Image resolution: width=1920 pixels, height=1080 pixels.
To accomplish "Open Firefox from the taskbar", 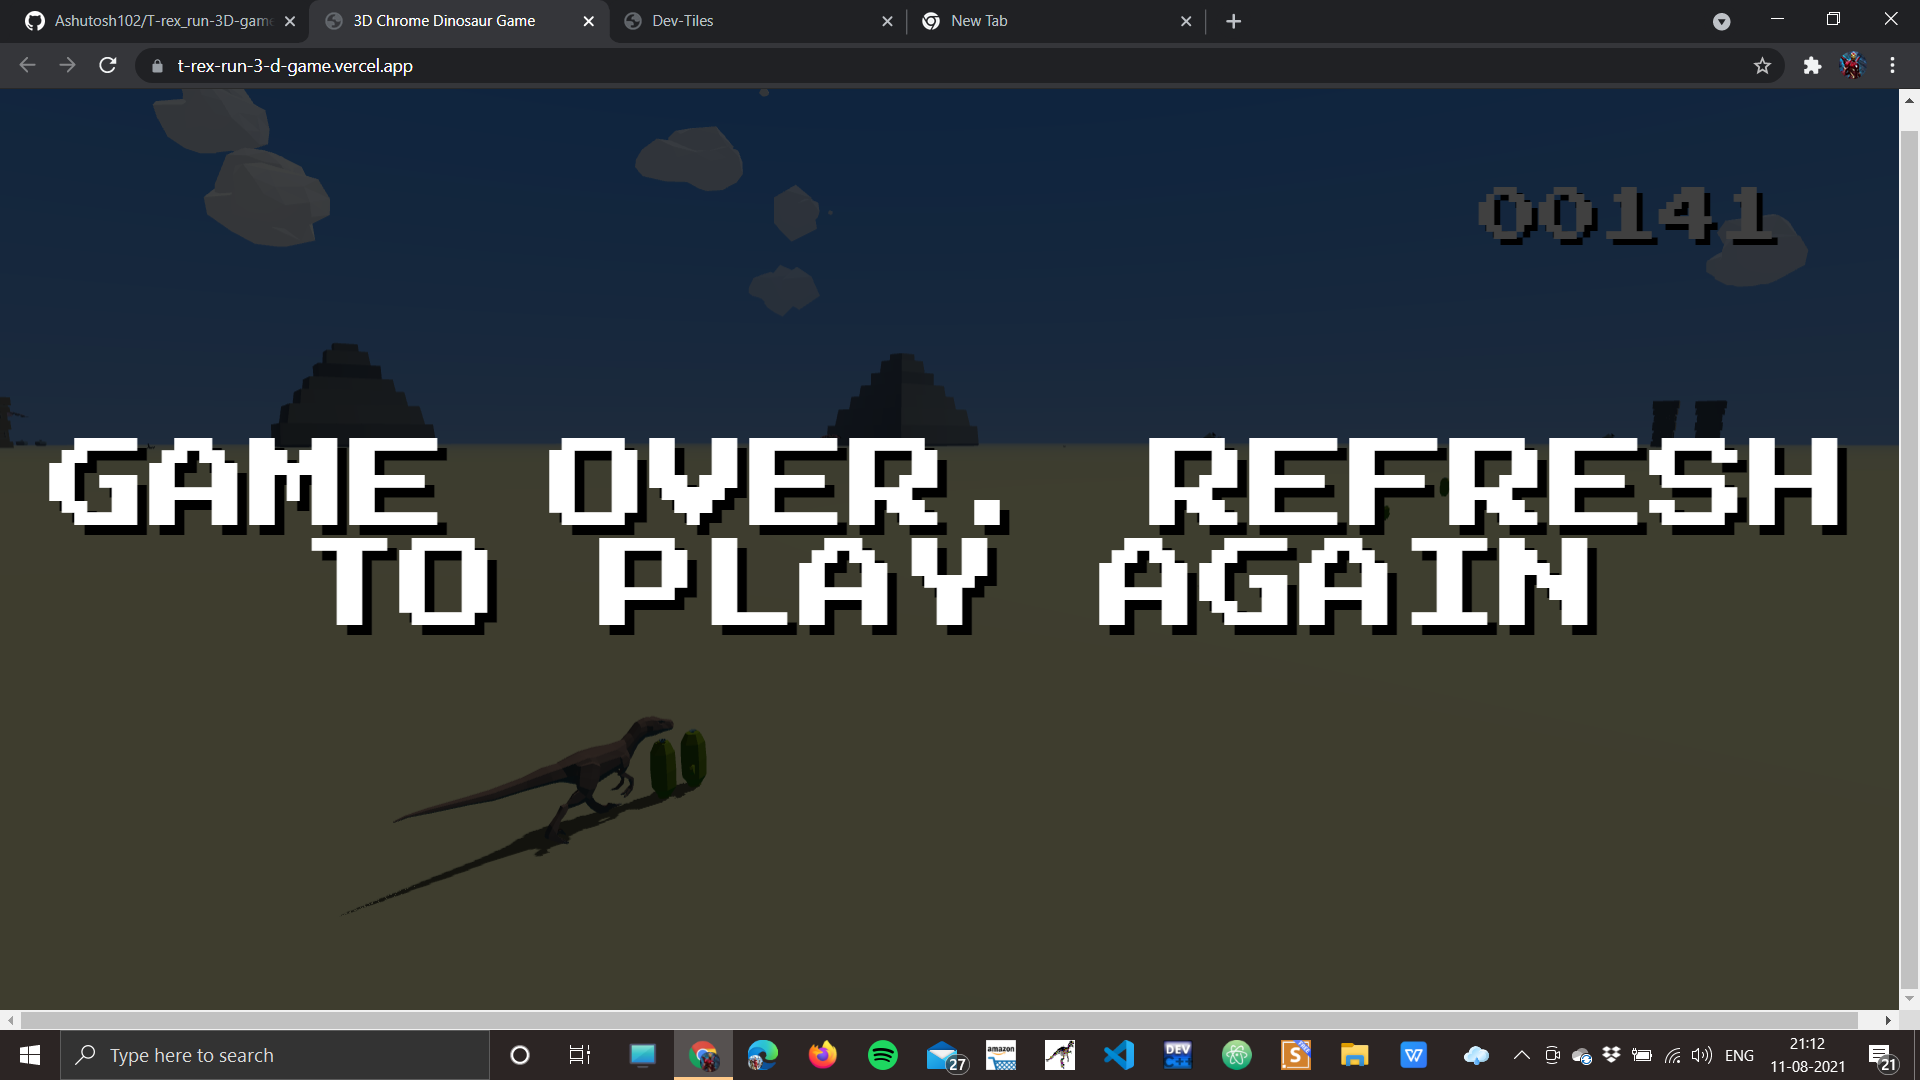I will pos(822,1054).
